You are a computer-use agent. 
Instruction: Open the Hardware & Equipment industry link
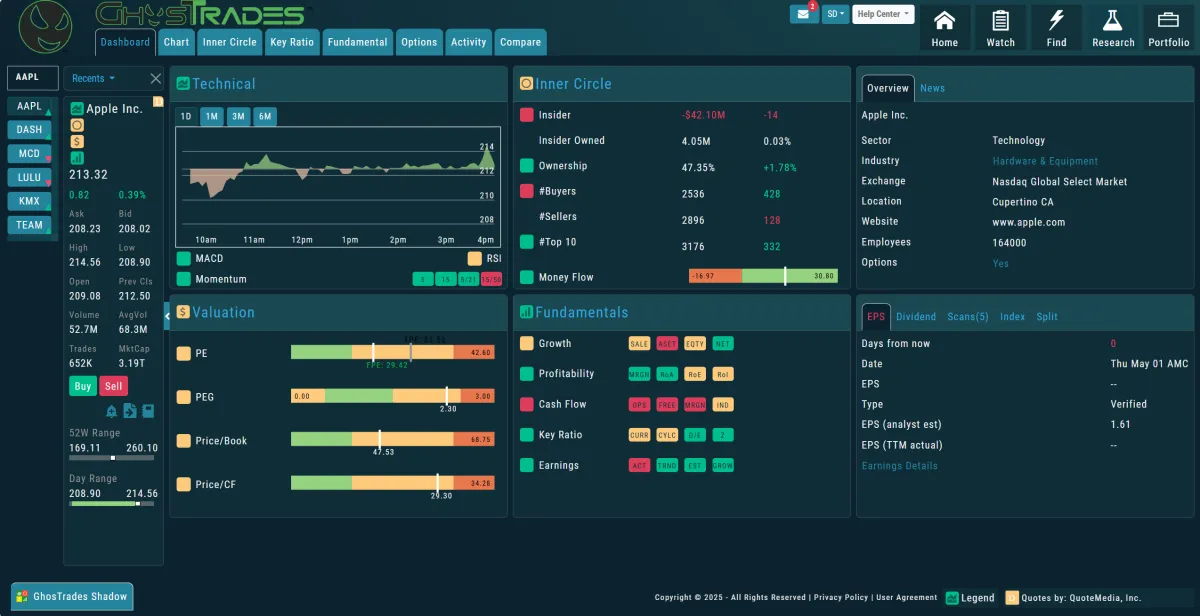click(x=1045, y=161)
